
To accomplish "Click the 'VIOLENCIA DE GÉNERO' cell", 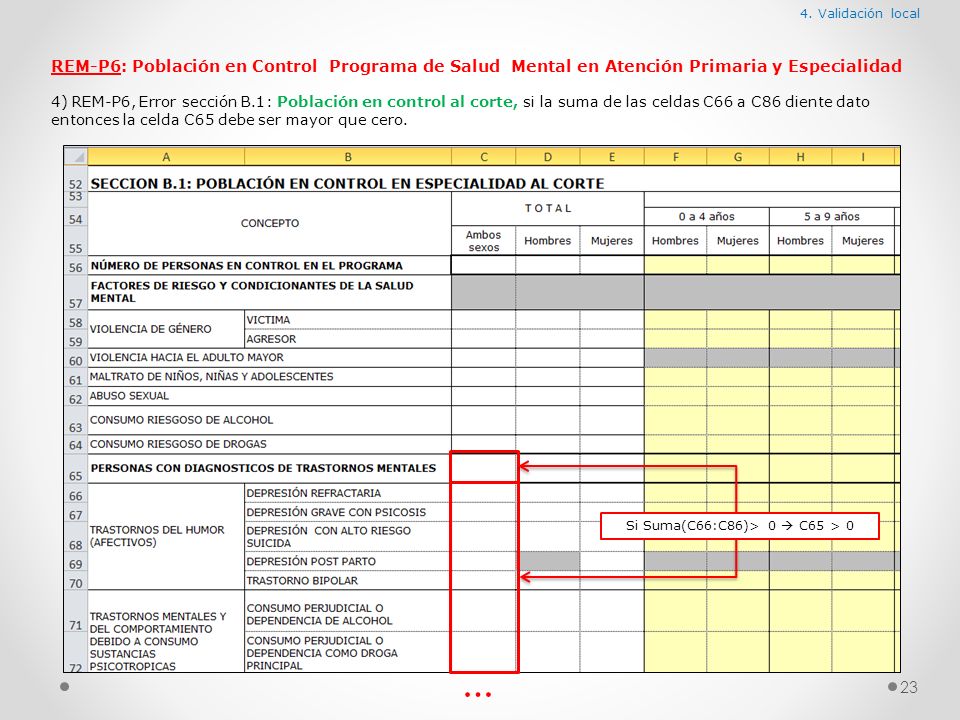I will click(x=166, y=329).
